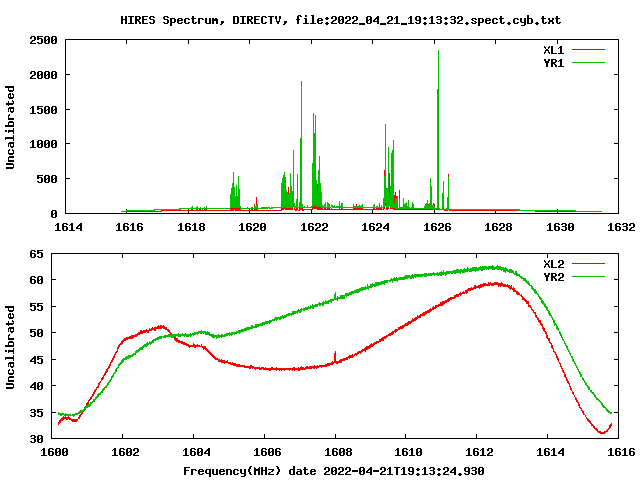Click the bottom plot x-axis label 1610

pyautogui.click(x=409, y=452)
